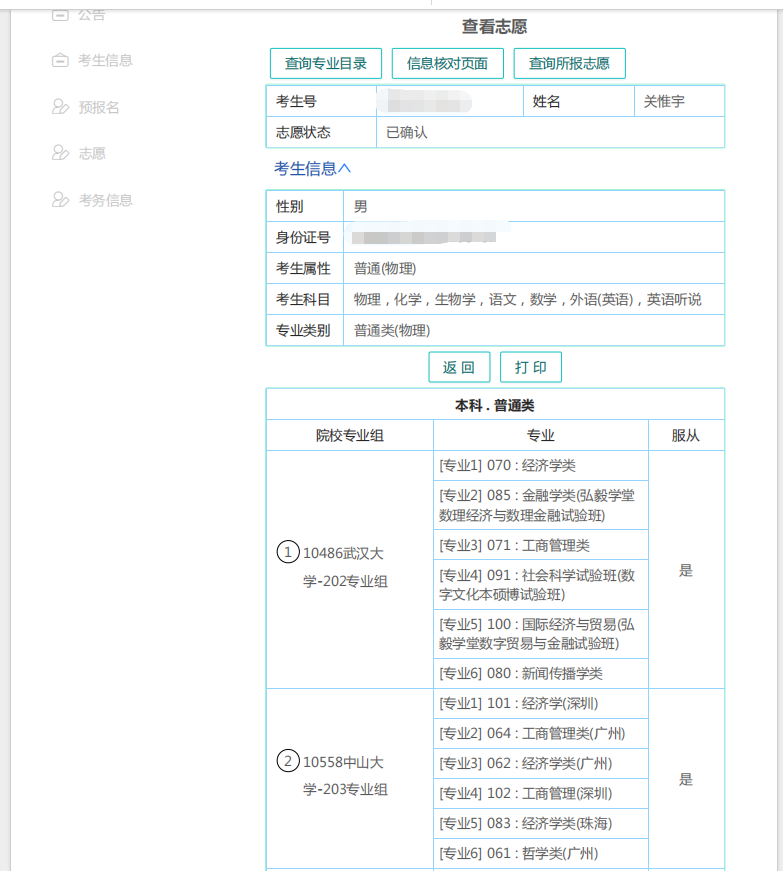Click the 查询所报志愿 button
This screenshot has width=783, height=871.
pyautogui.click(x=569, y=63)
